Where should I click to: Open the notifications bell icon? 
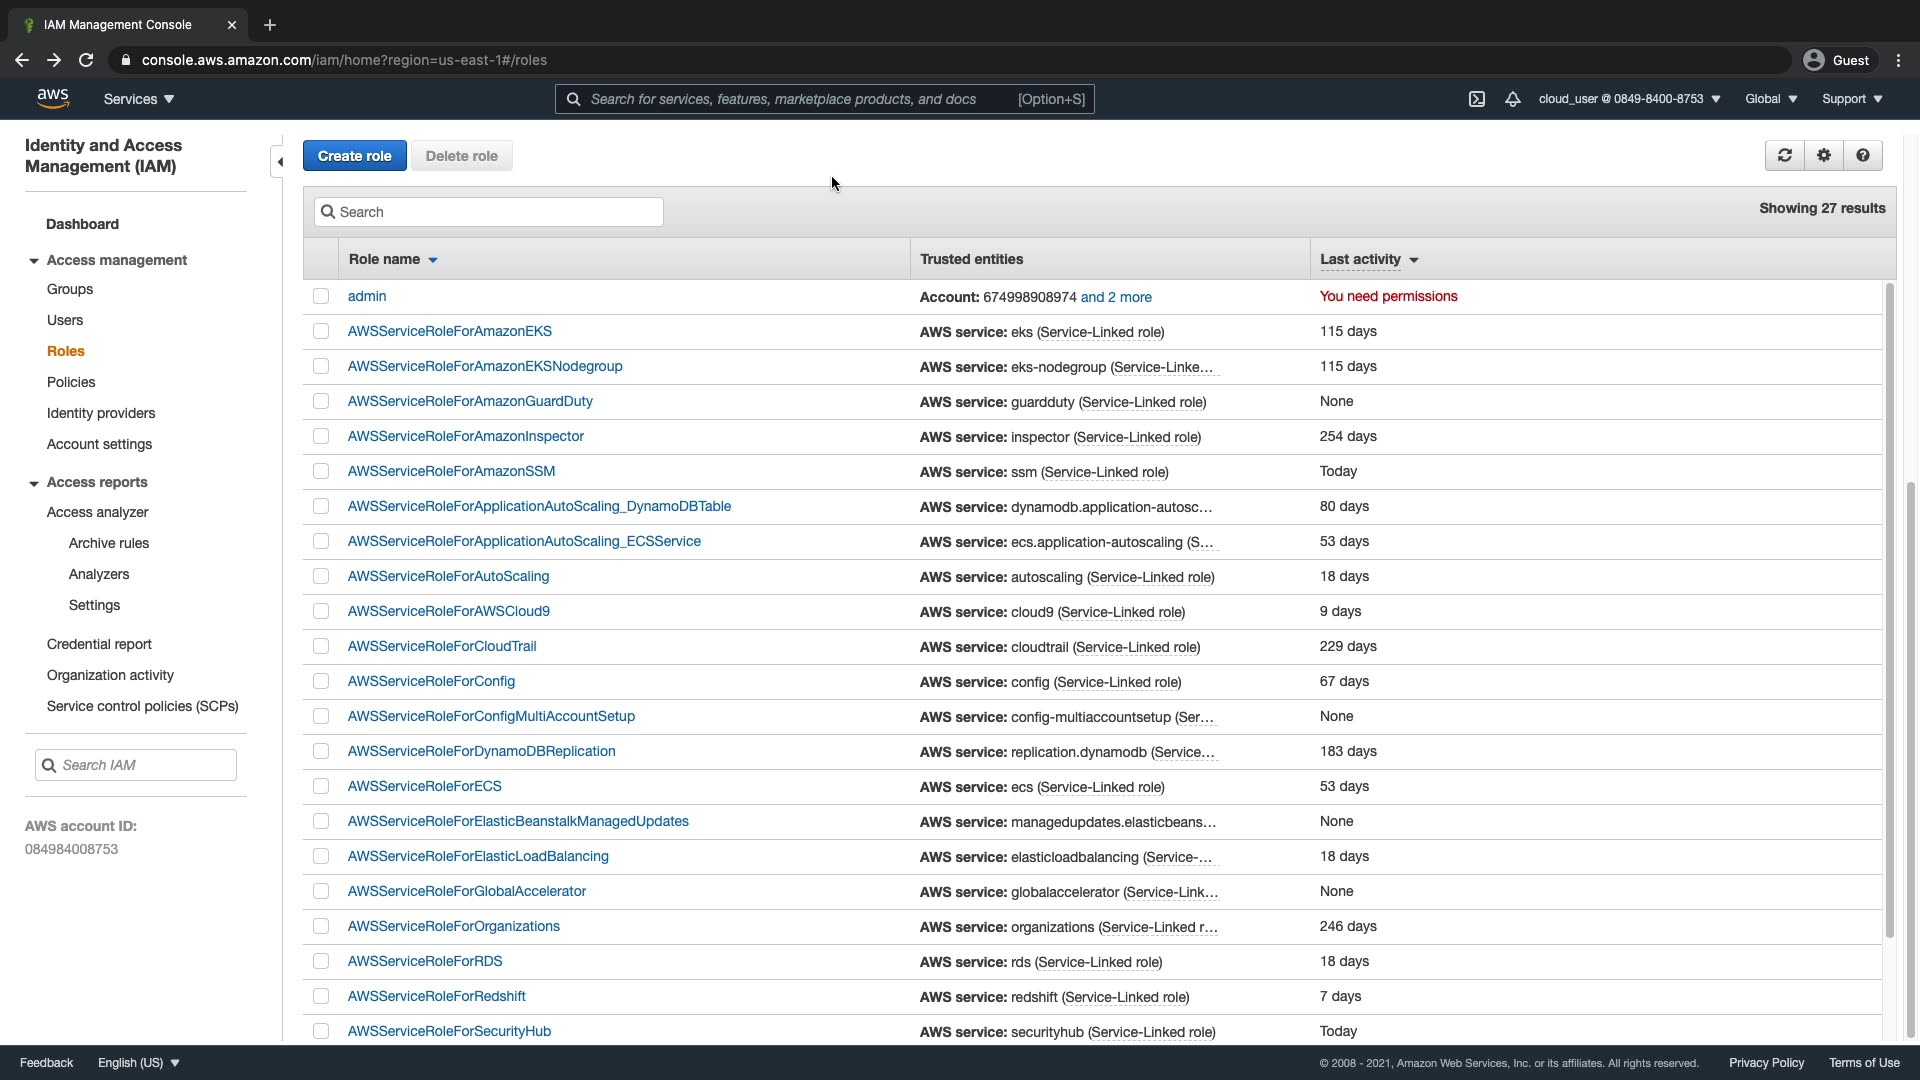(1513, 99)
